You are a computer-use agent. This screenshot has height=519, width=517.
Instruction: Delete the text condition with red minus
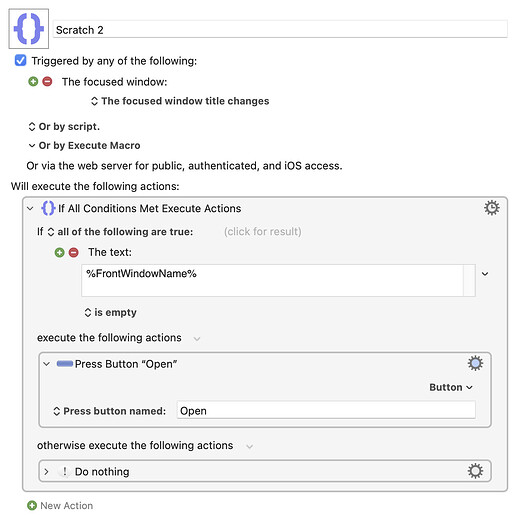coord(74,252)
